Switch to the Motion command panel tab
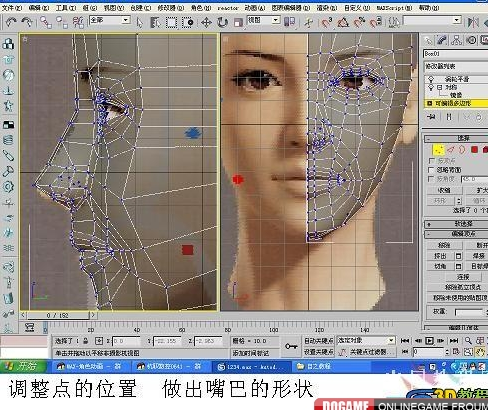 click(x=471, y=40)
